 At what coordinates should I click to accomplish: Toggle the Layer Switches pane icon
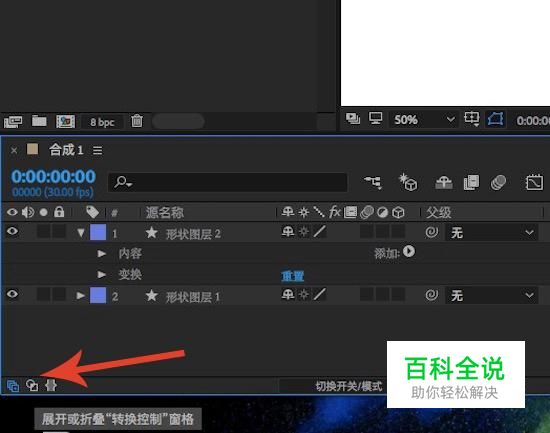pos(13,386)
